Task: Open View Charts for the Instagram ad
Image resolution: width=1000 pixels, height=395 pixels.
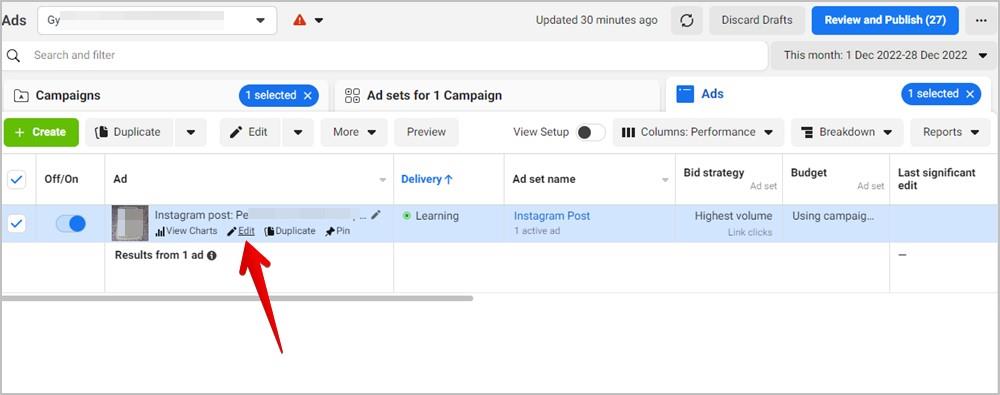Action: click(186, 231)
